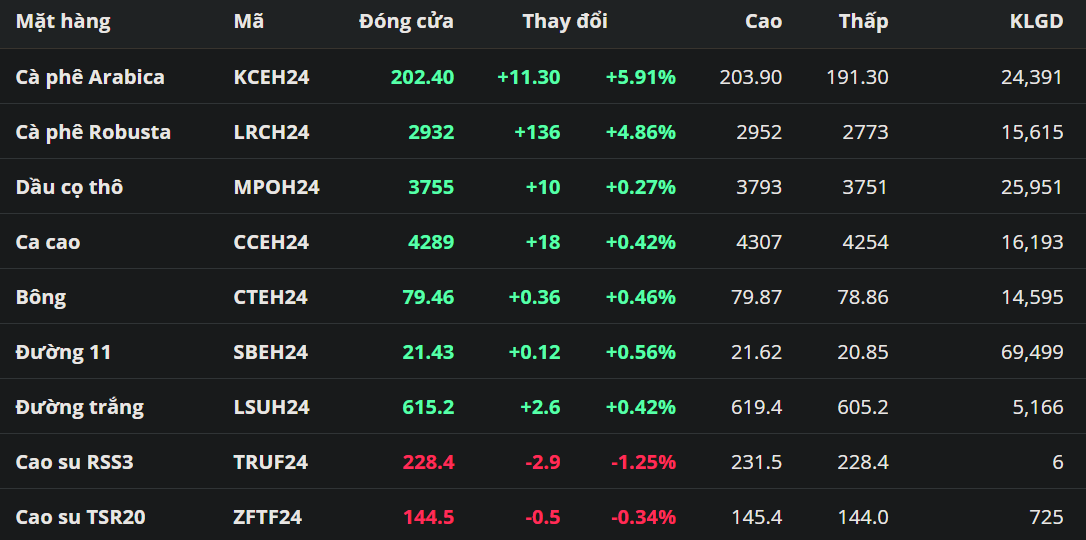
Task: Click the Thay đổi column header
Action: [x=564, y=21]
